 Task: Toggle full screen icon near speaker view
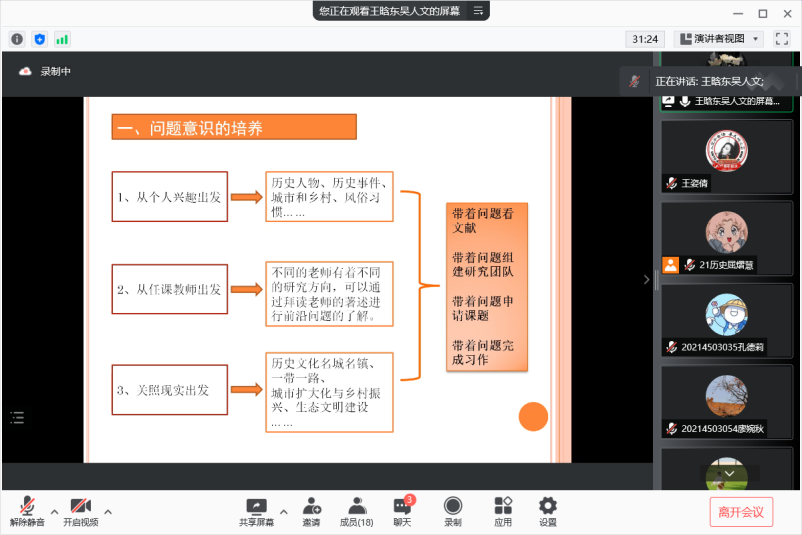point(780,39)
